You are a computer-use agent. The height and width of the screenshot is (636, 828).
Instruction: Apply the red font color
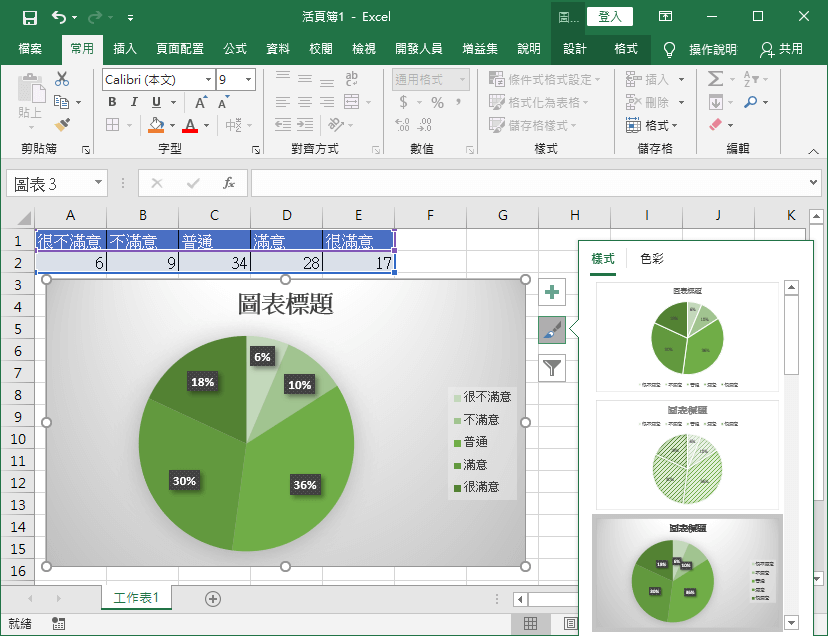(x=190, y=125)
